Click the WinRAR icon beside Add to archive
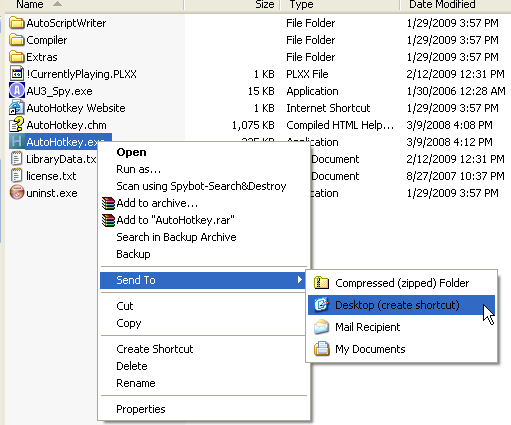This screenshot has width=511, height=425. pos(108,203)
